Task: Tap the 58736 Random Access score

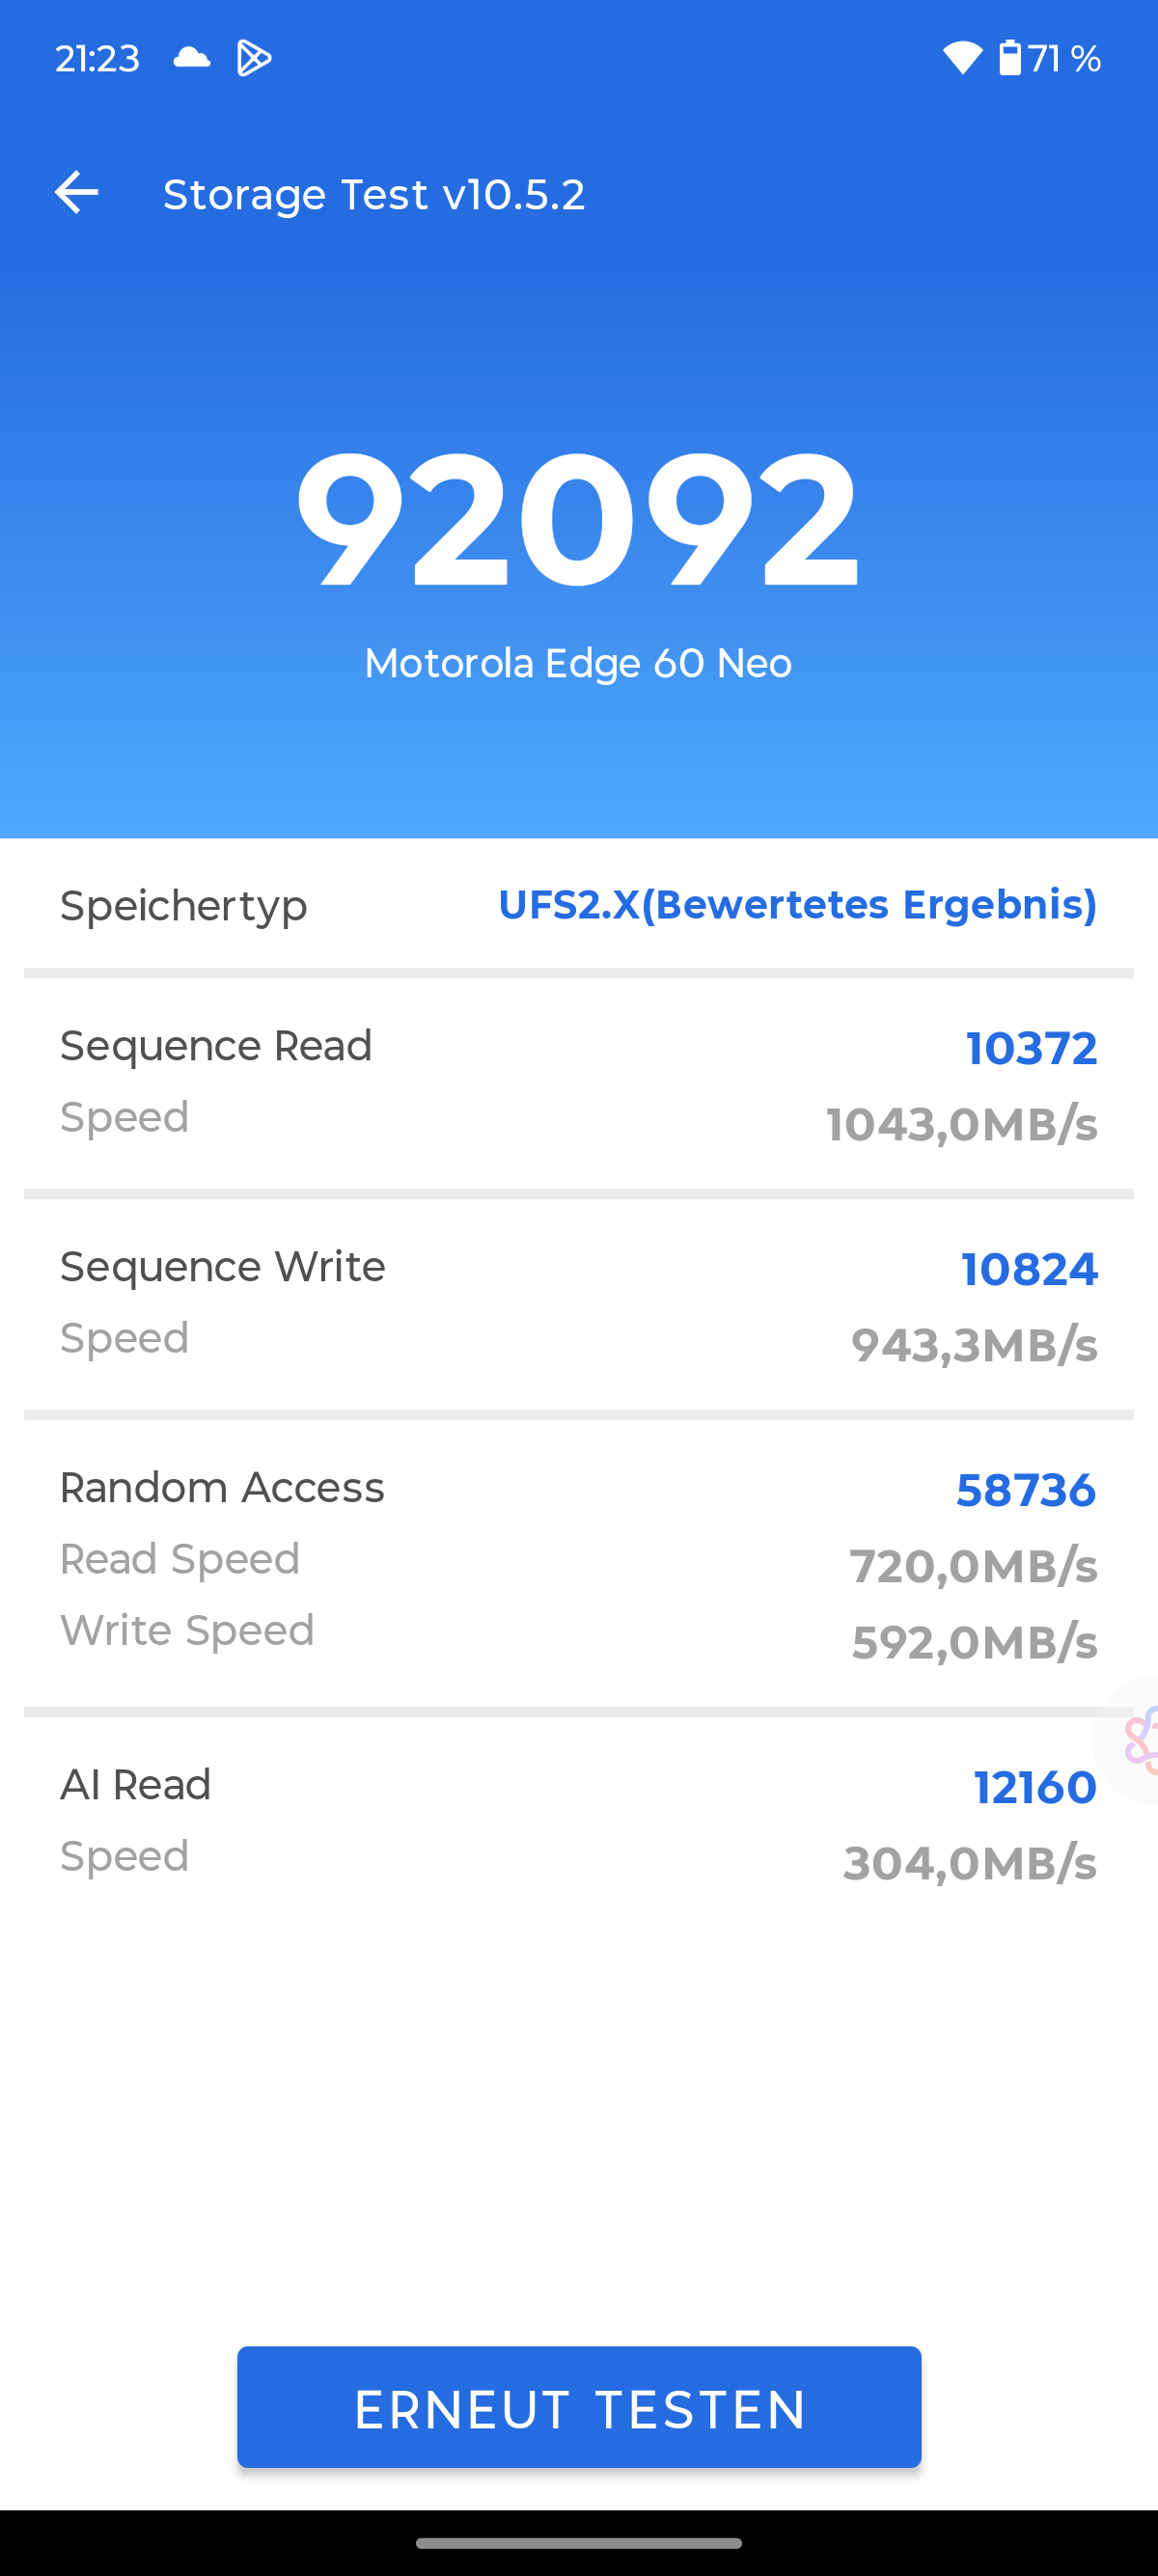Action: pyautogui.click(x=1026, y=1490)
